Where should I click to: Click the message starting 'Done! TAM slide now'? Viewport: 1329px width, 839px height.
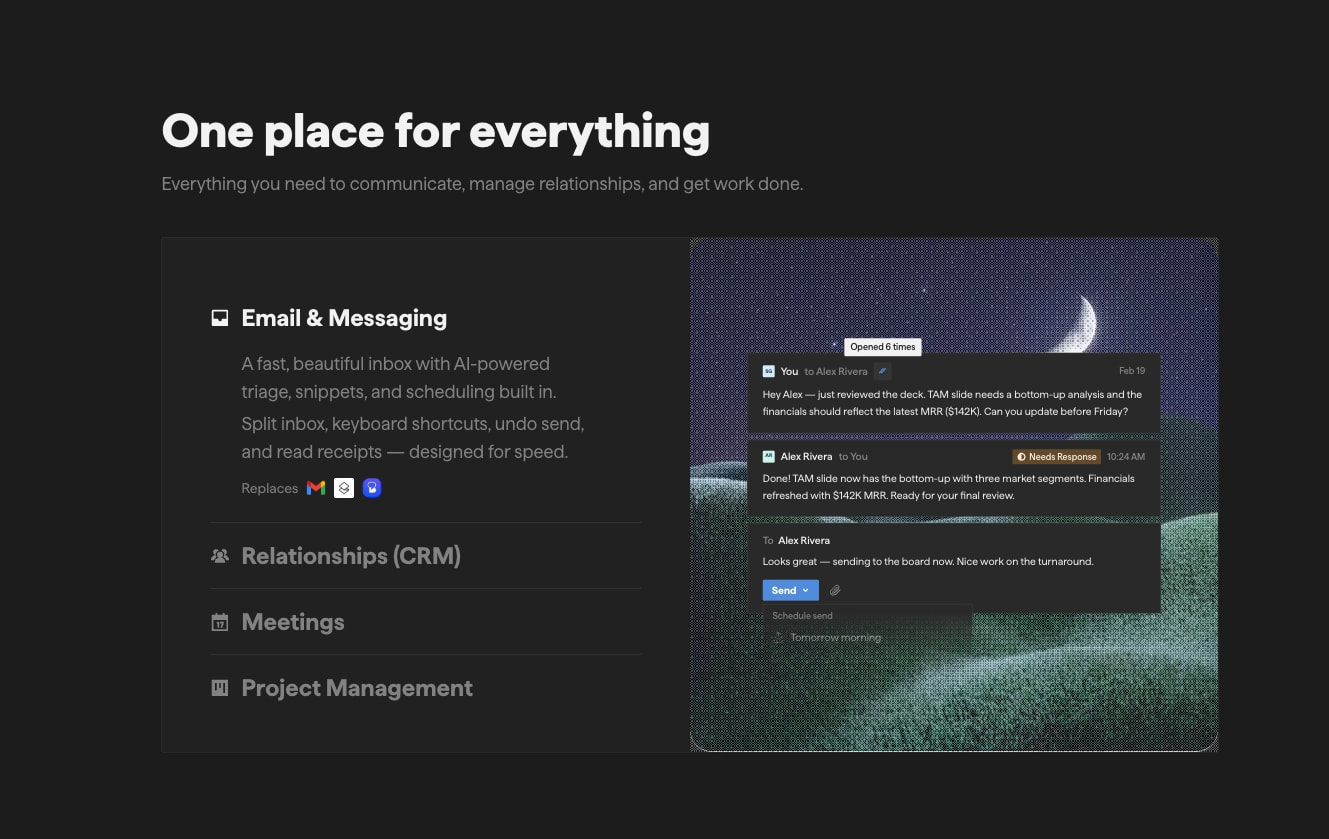[x=949, y=487]
